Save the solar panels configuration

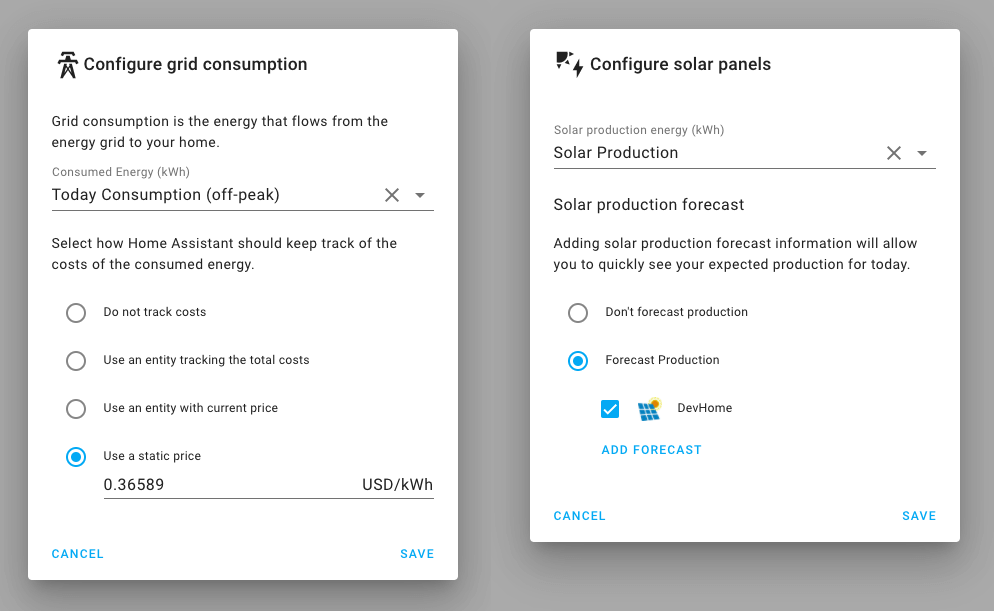(918, 516)
